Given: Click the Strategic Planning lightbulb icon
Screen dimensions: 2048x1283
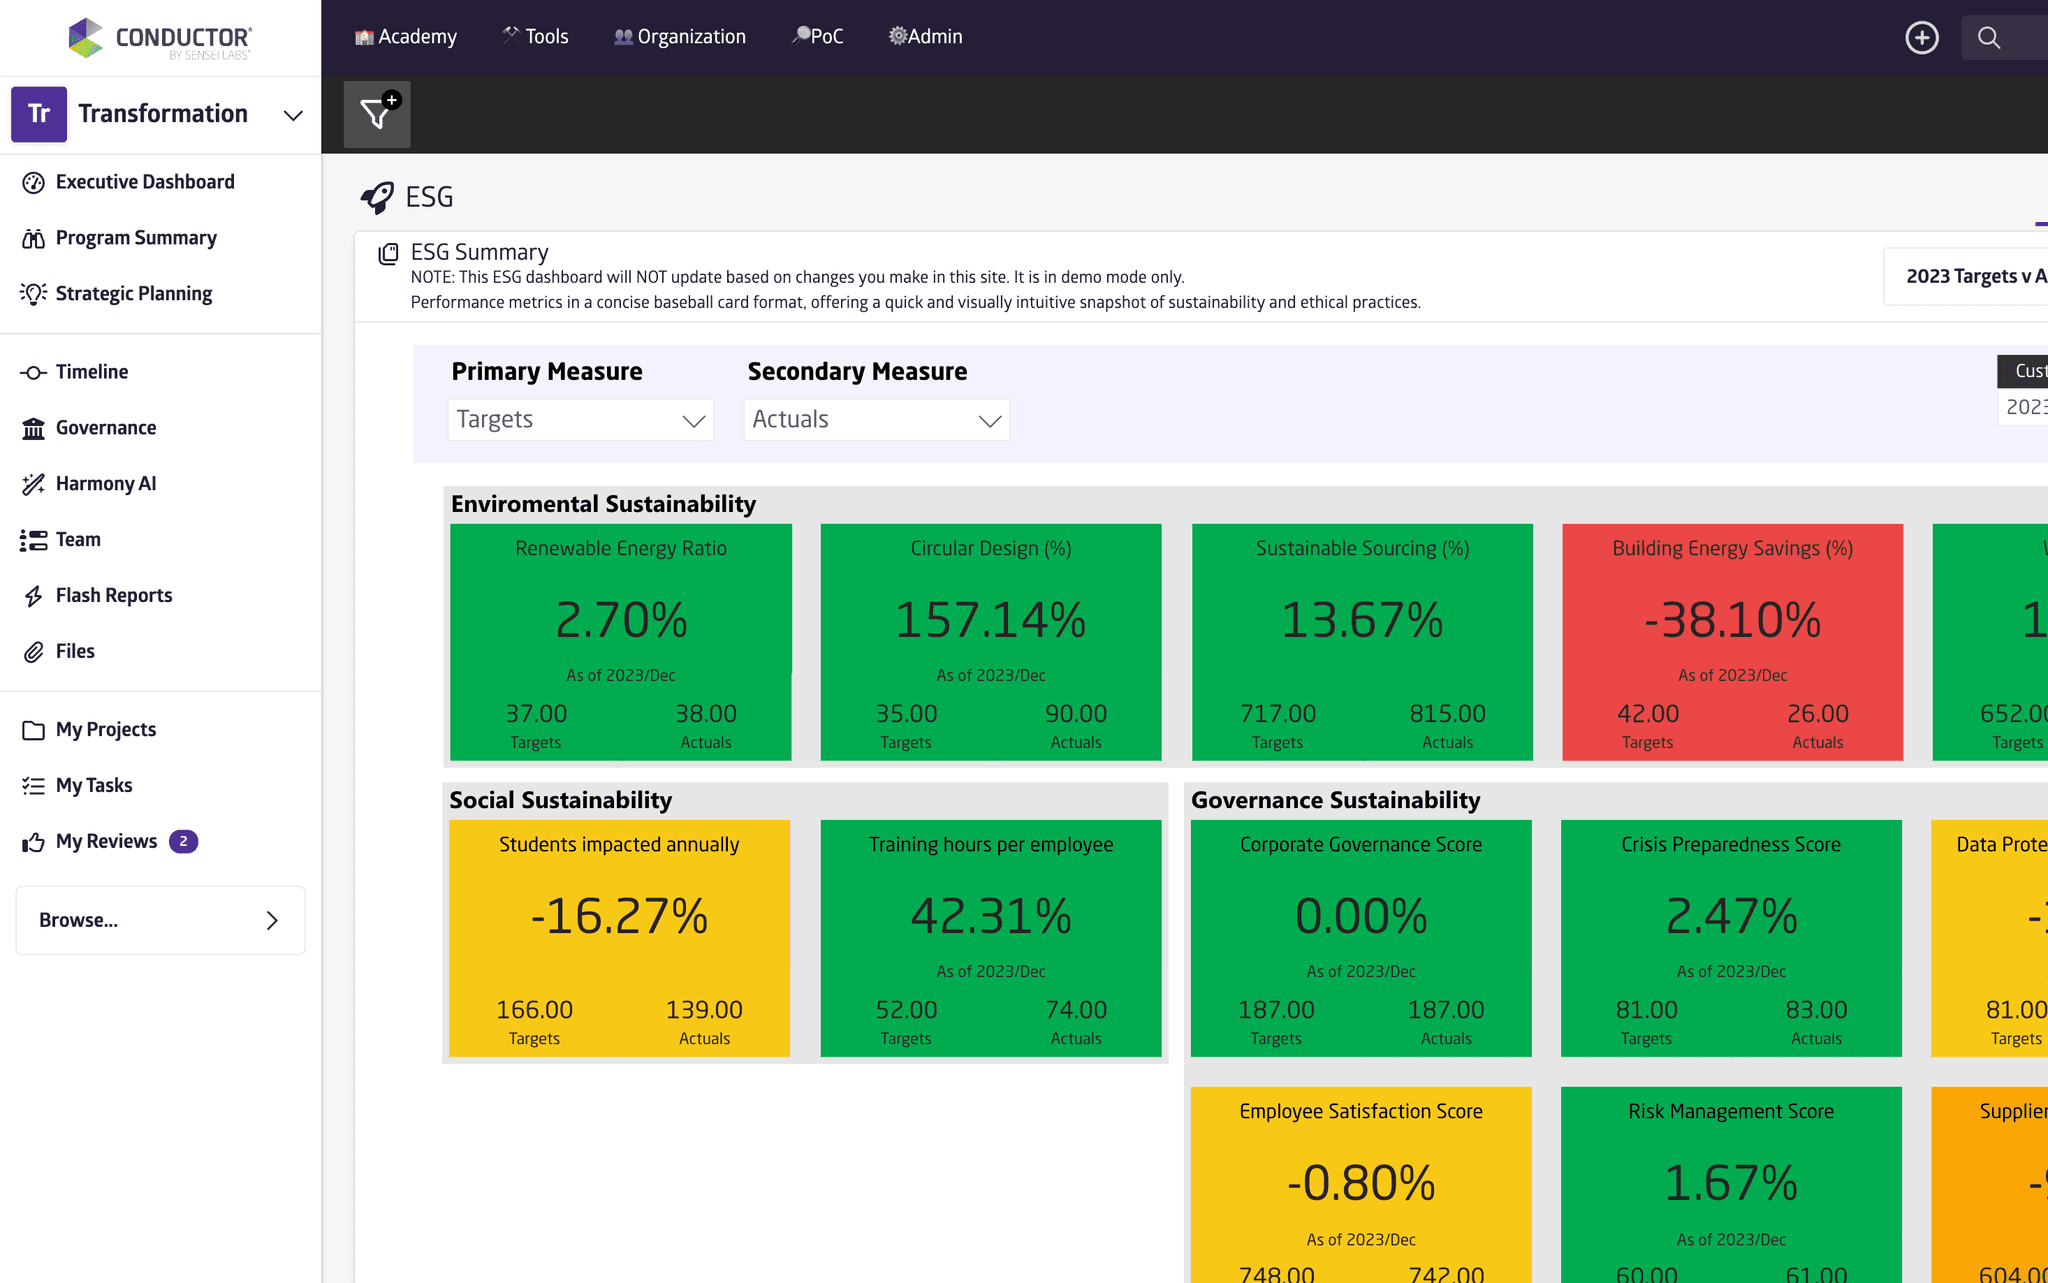Looking at the screenshot, I should coord(33,294).
